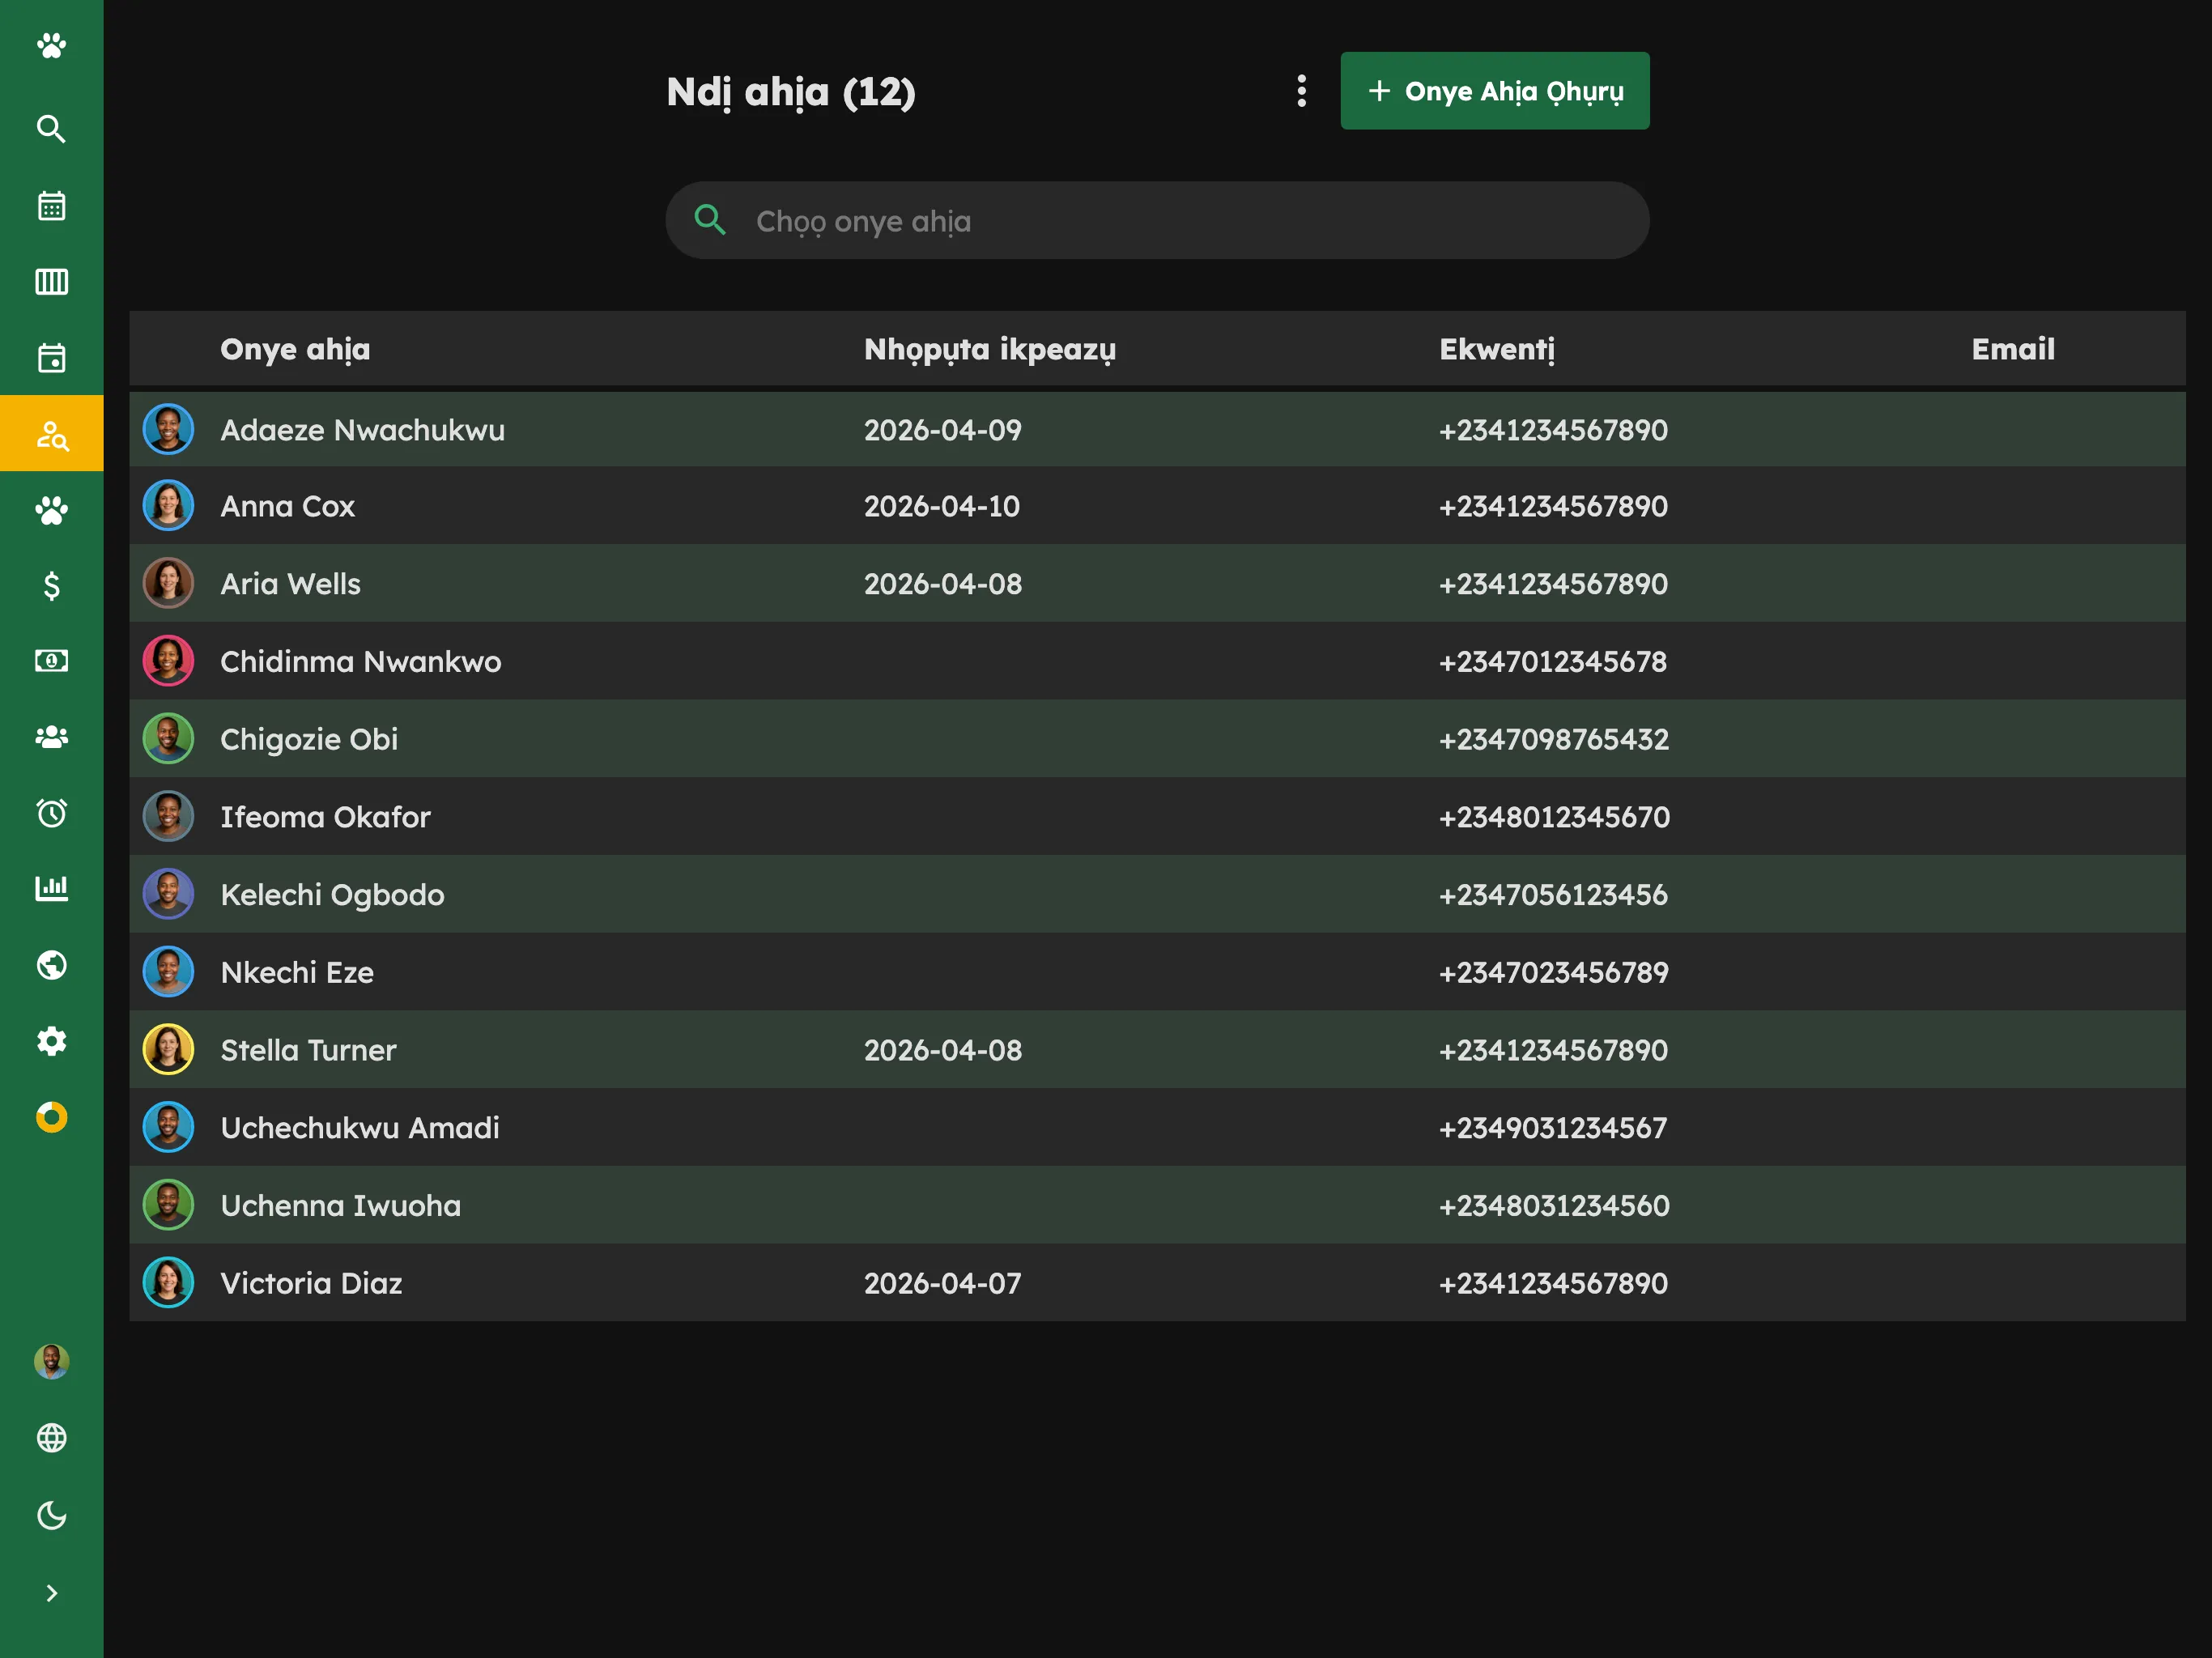Open Anna Cox client row

(x=1157, y=506)
